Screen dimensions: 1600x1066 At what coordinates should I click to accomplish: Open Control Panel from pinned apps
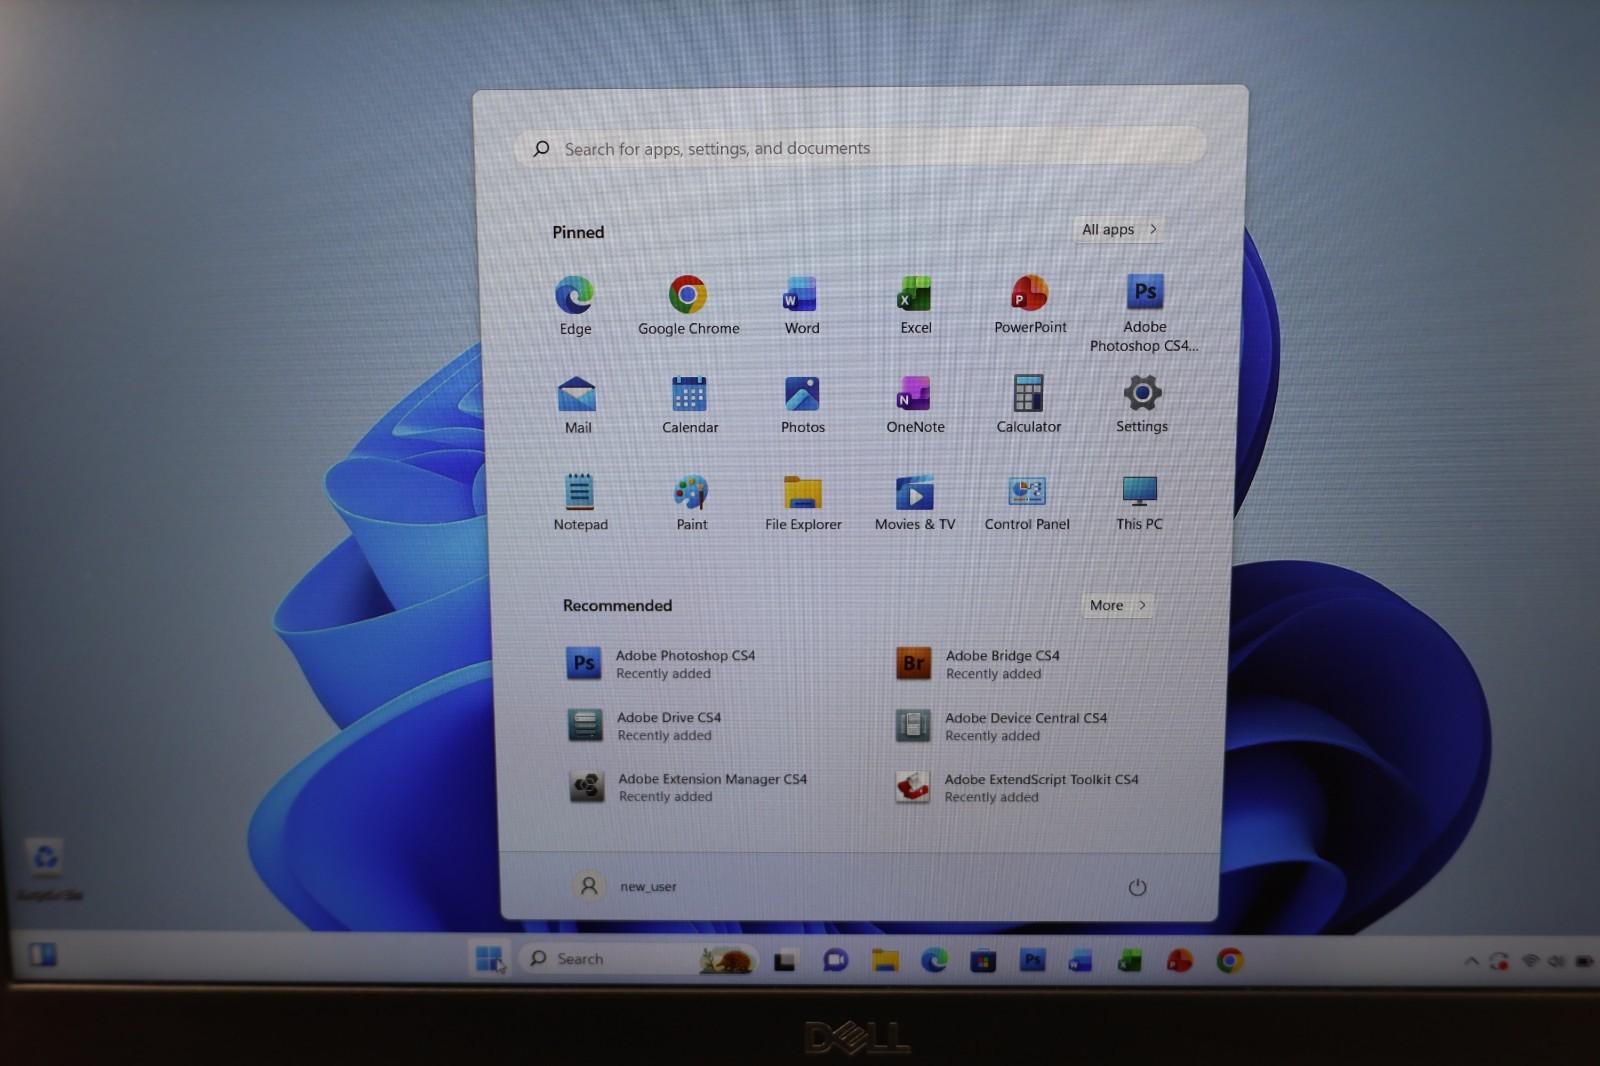pos(1027,502)
